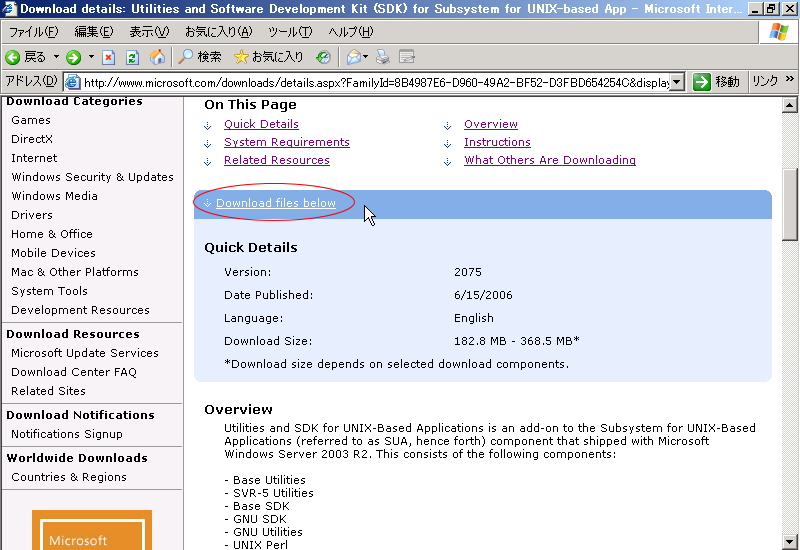Image resolution: width=800 pixels, height=550 pixels.
Task: Go forward with the green Forward arrow
Action: (73, 57)
